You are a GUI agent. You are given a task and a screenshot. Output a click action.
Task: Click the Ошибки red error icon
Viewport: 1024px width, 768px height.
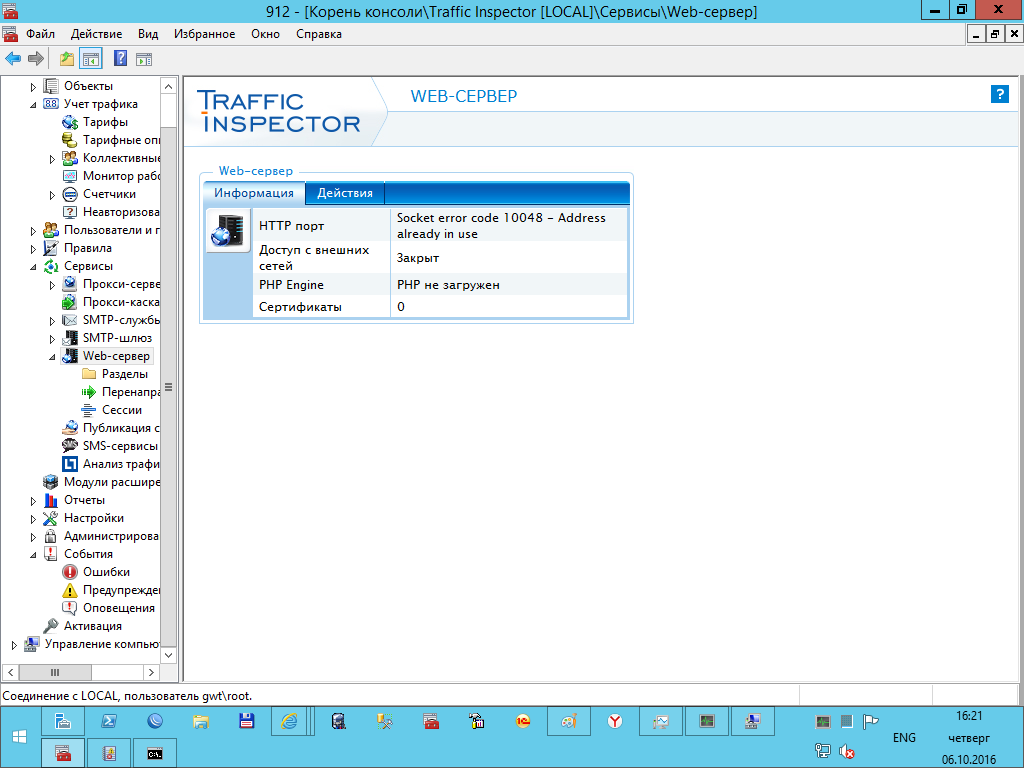pyautogui.click(x=70, y=572)
